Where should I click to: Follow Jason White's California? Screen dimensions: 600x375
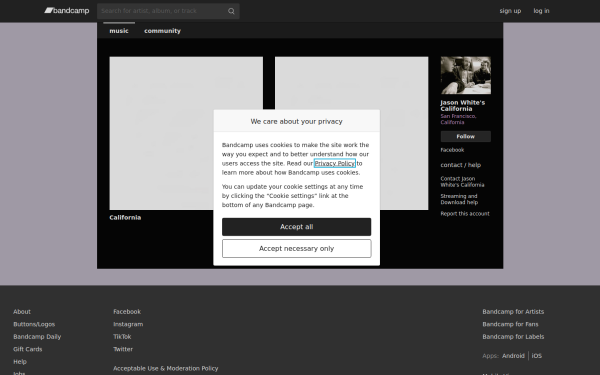tap(465, 136)
